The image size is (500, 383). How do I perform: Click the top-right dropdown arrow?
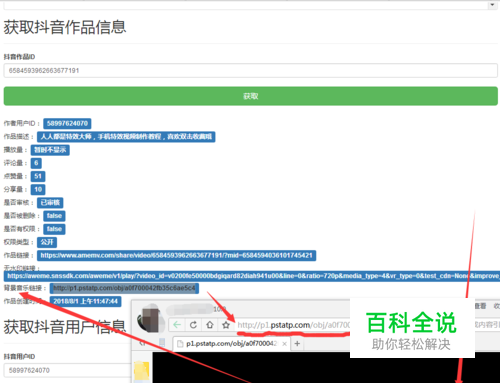(x=492, y=5)
